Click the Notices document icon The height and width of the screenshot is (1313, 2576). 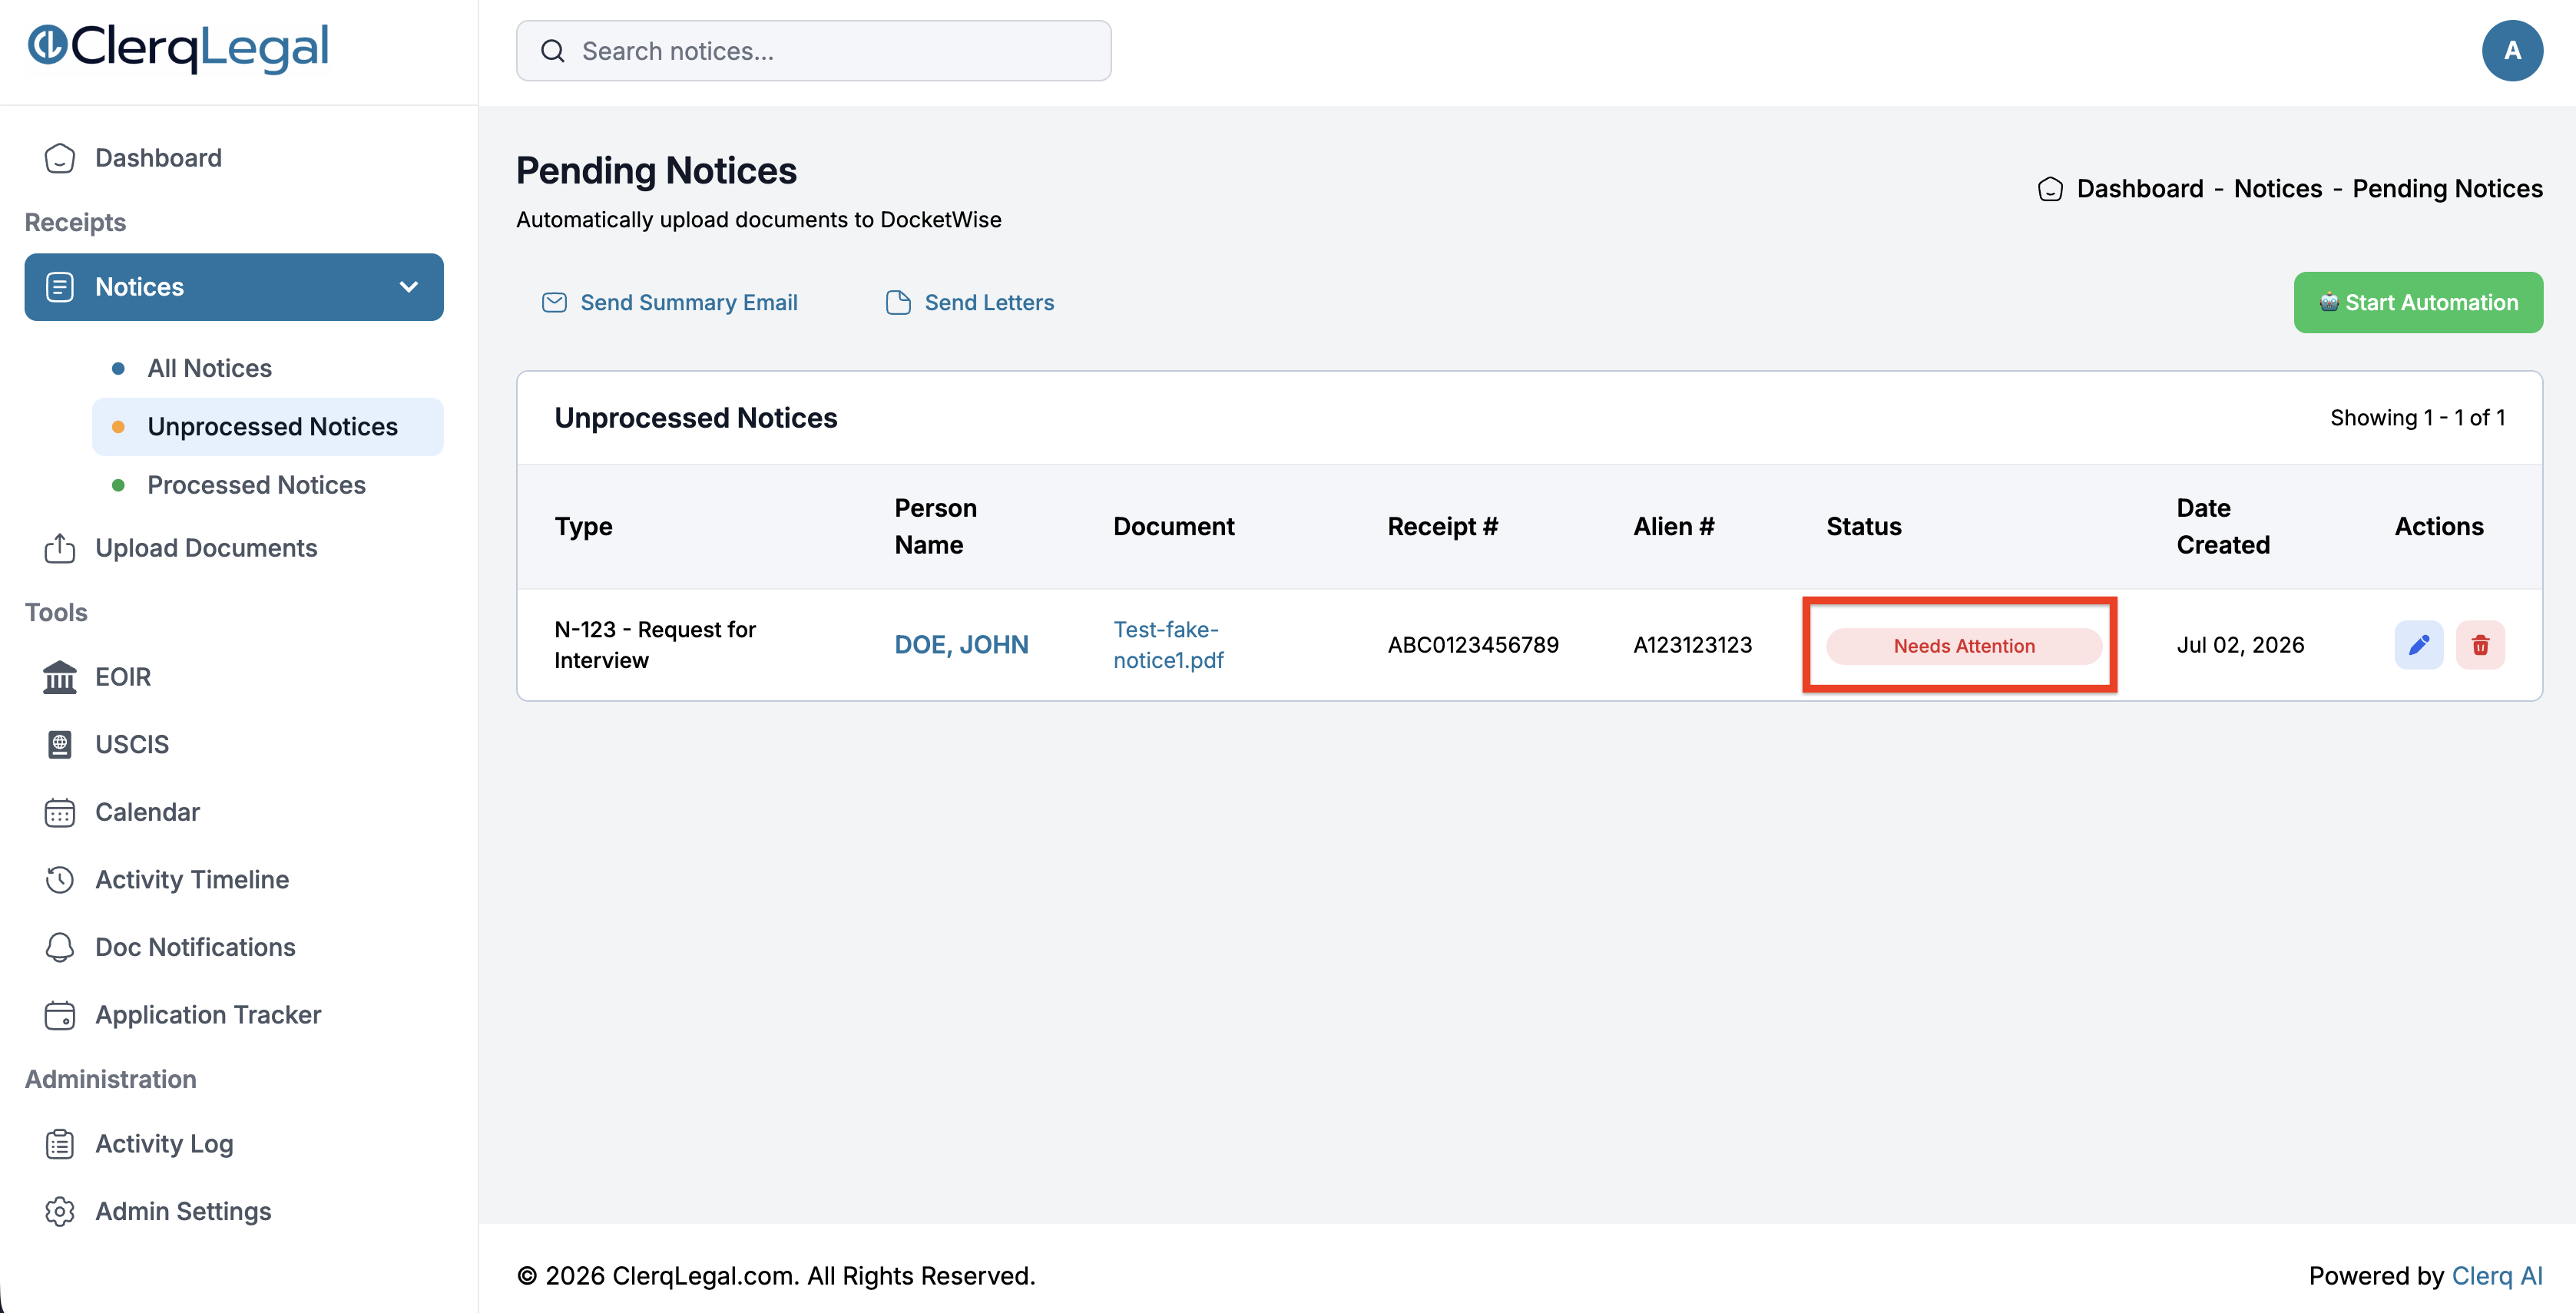tap(60, 287)
